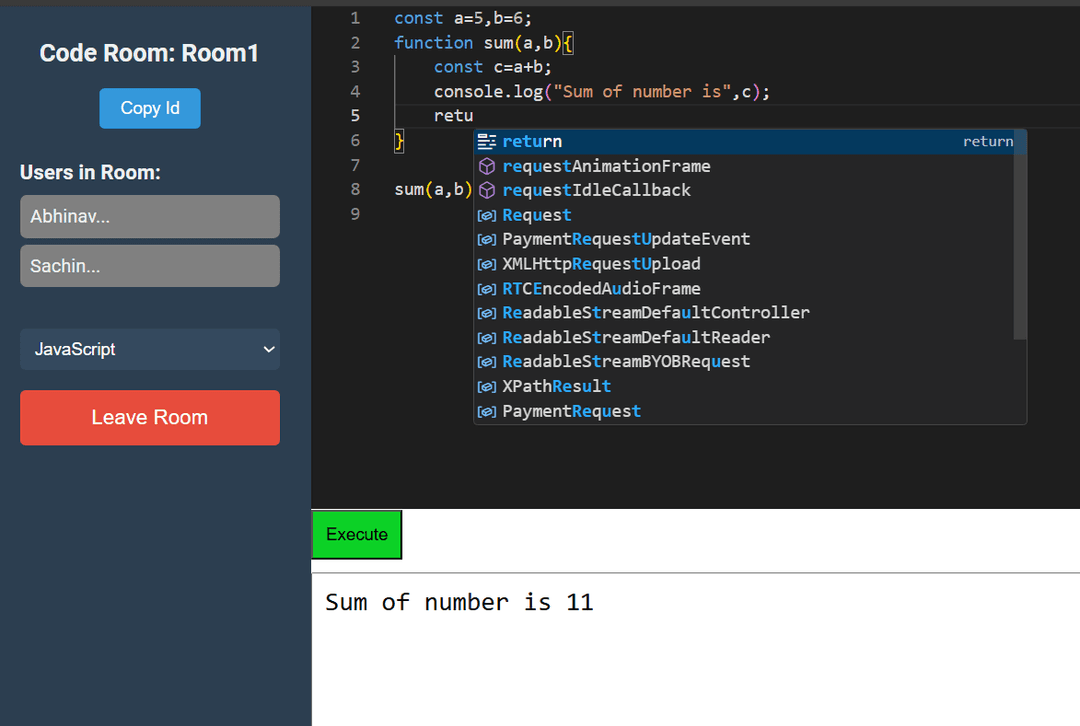
Task: Open the JavaScript language dropdown
Action: coord(150,349)
